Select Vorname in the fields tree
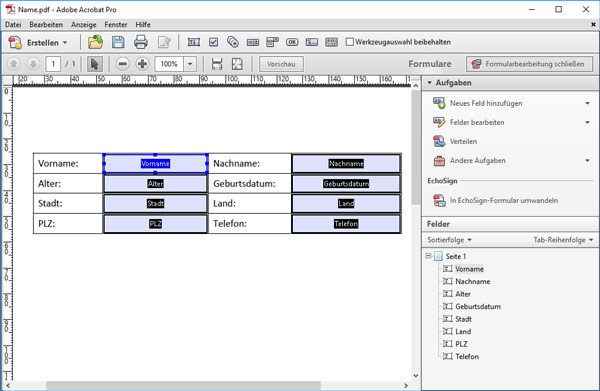Screen dimensions: 600x391 tap(469, 269)
